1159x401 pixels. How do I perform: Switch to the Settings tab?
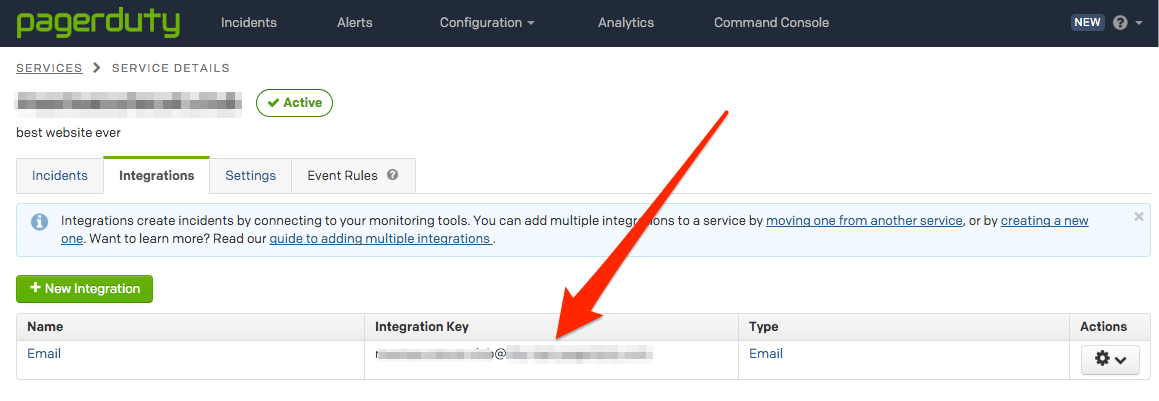[x=250, y=176]
